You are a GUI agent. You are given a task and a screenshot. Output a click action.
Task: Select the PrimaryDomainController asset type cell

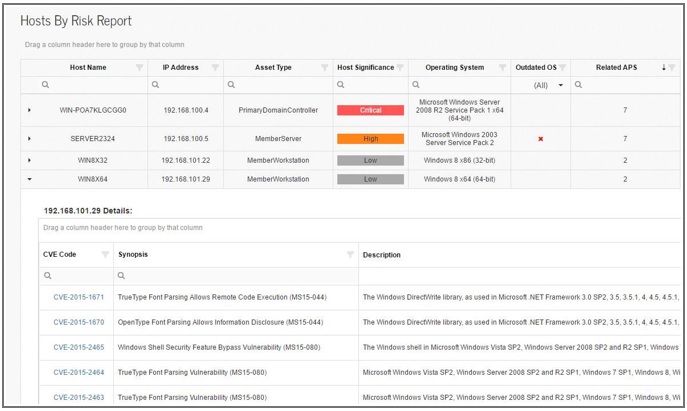[278, 110]
